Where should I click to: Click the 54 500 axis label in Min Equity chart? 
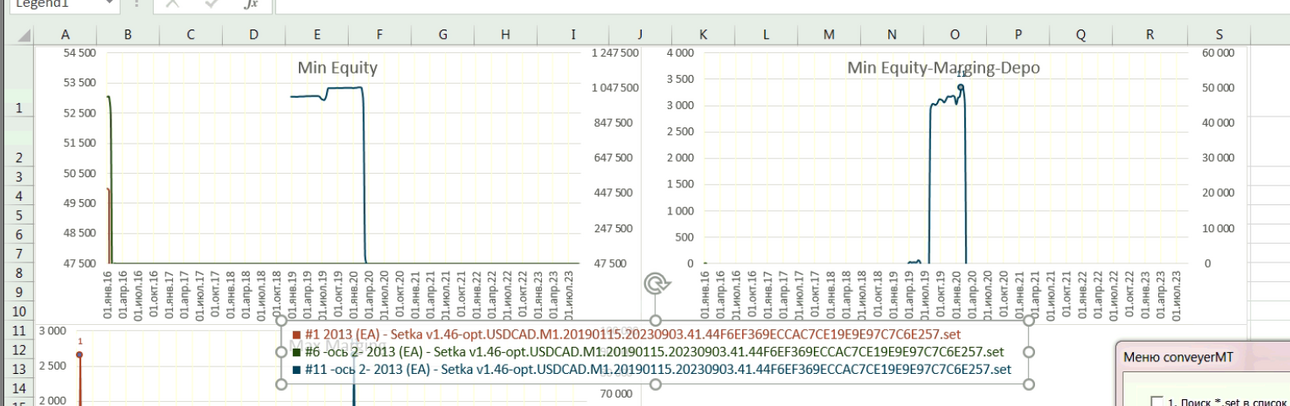click(x=82, y=52)
